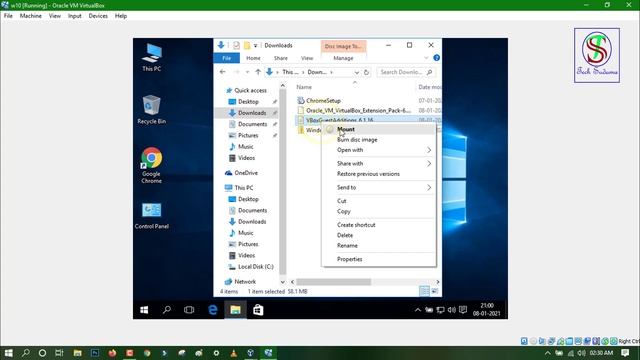The width and height of the screenshot is (640, 360).
Task: Open quick access toolbar customize dropdown
Action: pyautogui.click(x=256, y=45)
